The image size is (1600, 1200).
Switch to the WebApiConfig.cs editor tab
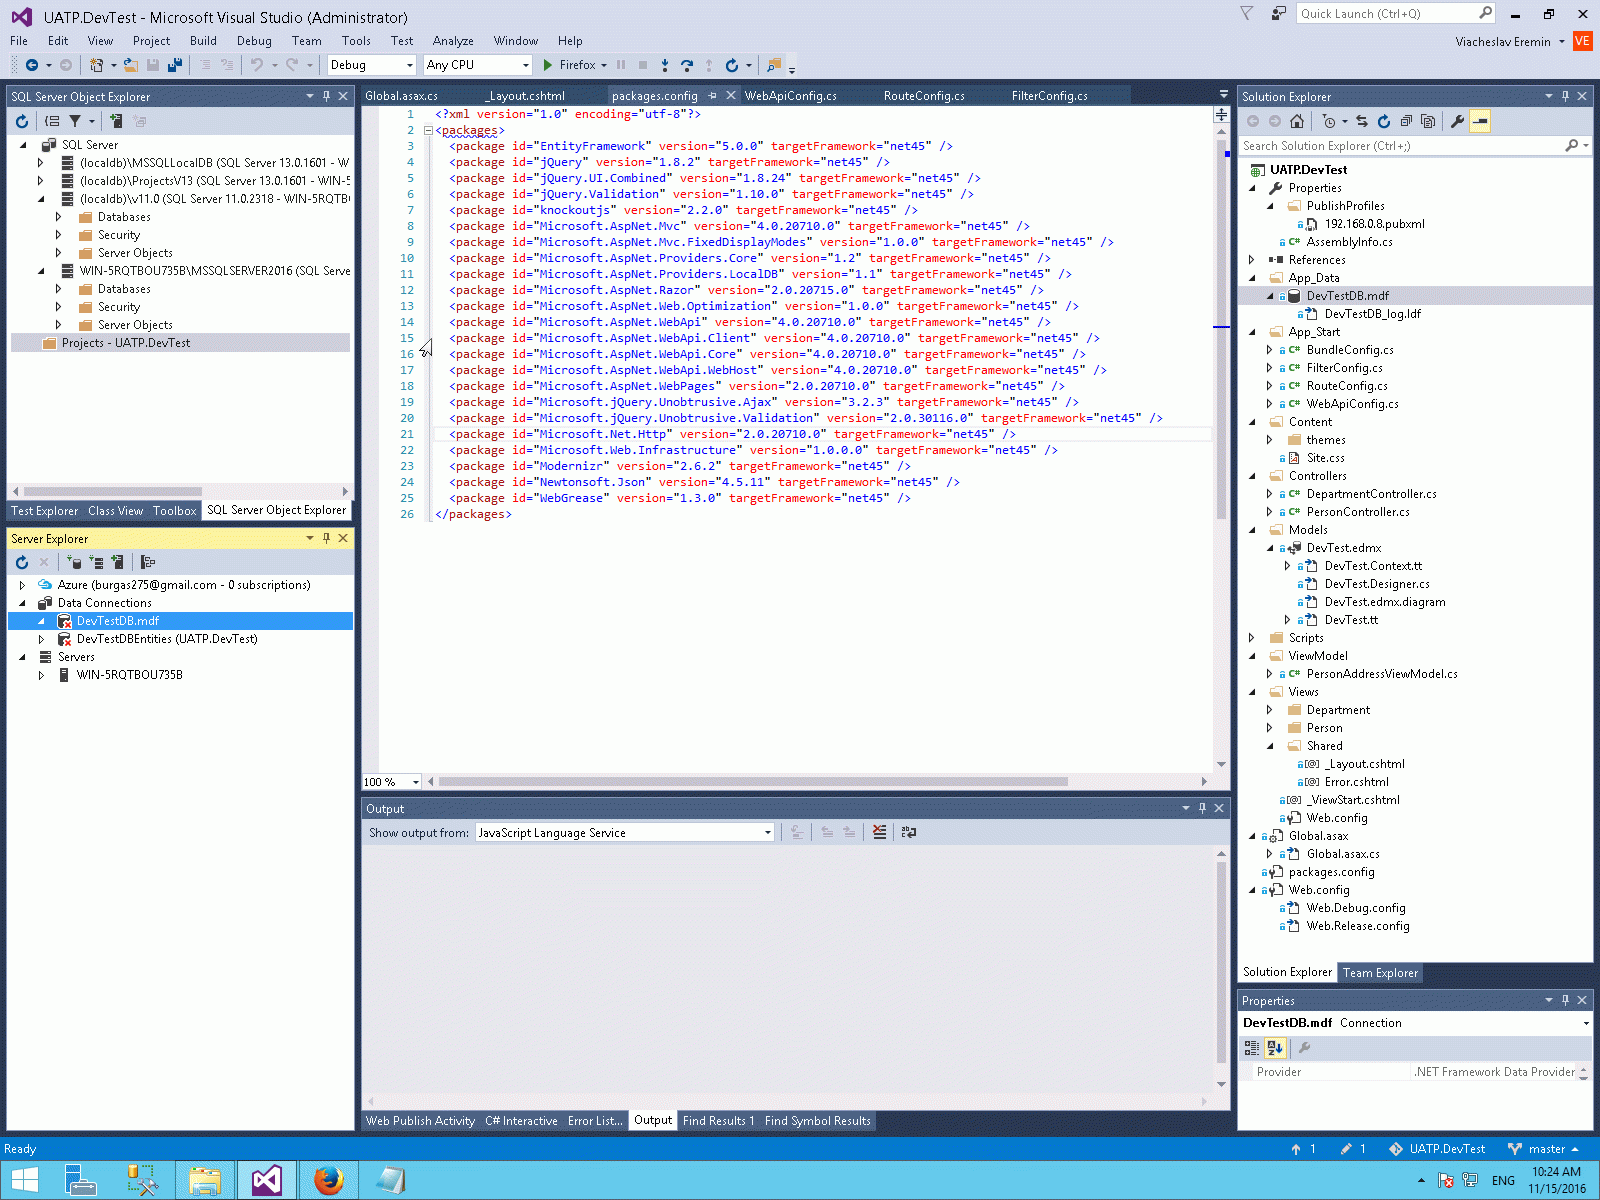pyautogui.click(x=791, y=96)
